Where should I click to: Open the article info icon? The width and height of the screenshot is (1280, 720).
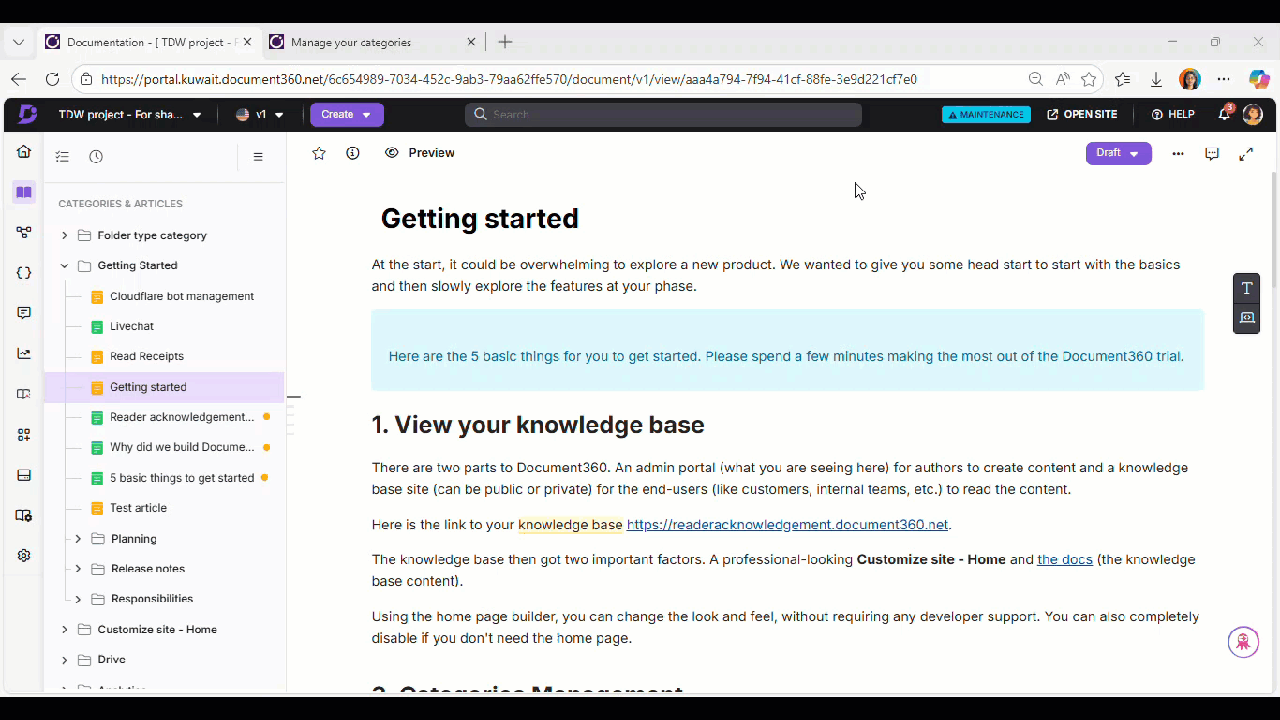click(x=353, y=153)
